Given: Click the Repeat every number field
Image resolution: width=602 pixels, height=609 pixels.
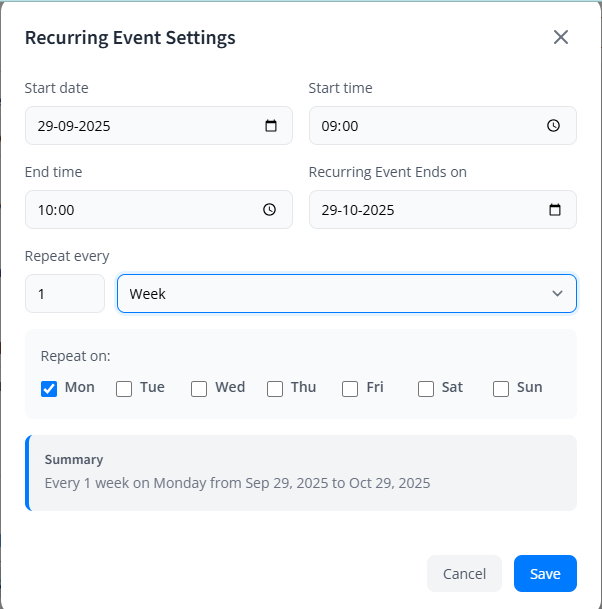Looking at the screenshot, I should tap(64, 294).
